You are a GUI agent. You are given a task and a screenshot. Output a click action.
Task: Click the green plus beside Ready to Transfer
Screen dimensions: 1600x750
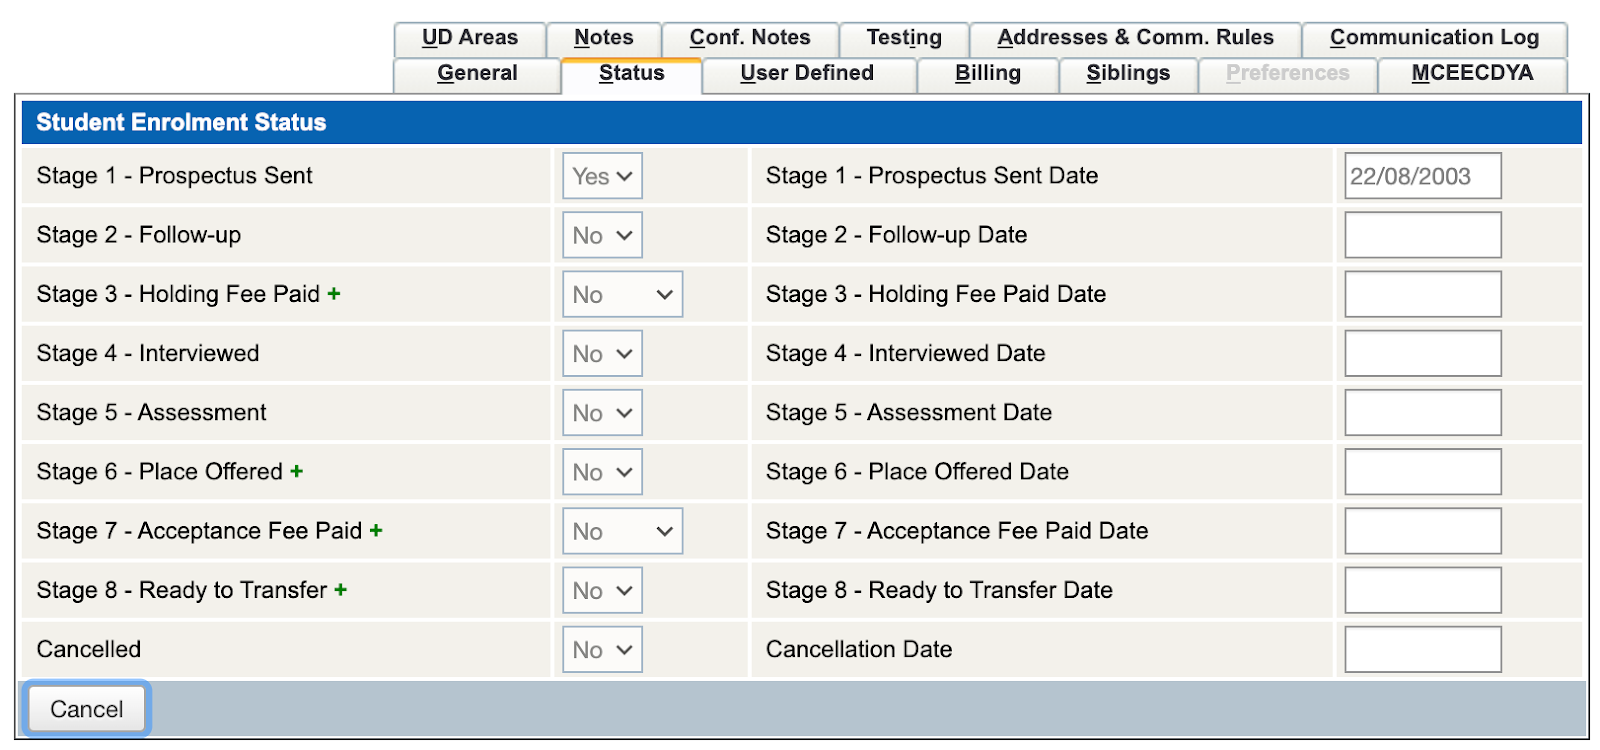(341, 590)
